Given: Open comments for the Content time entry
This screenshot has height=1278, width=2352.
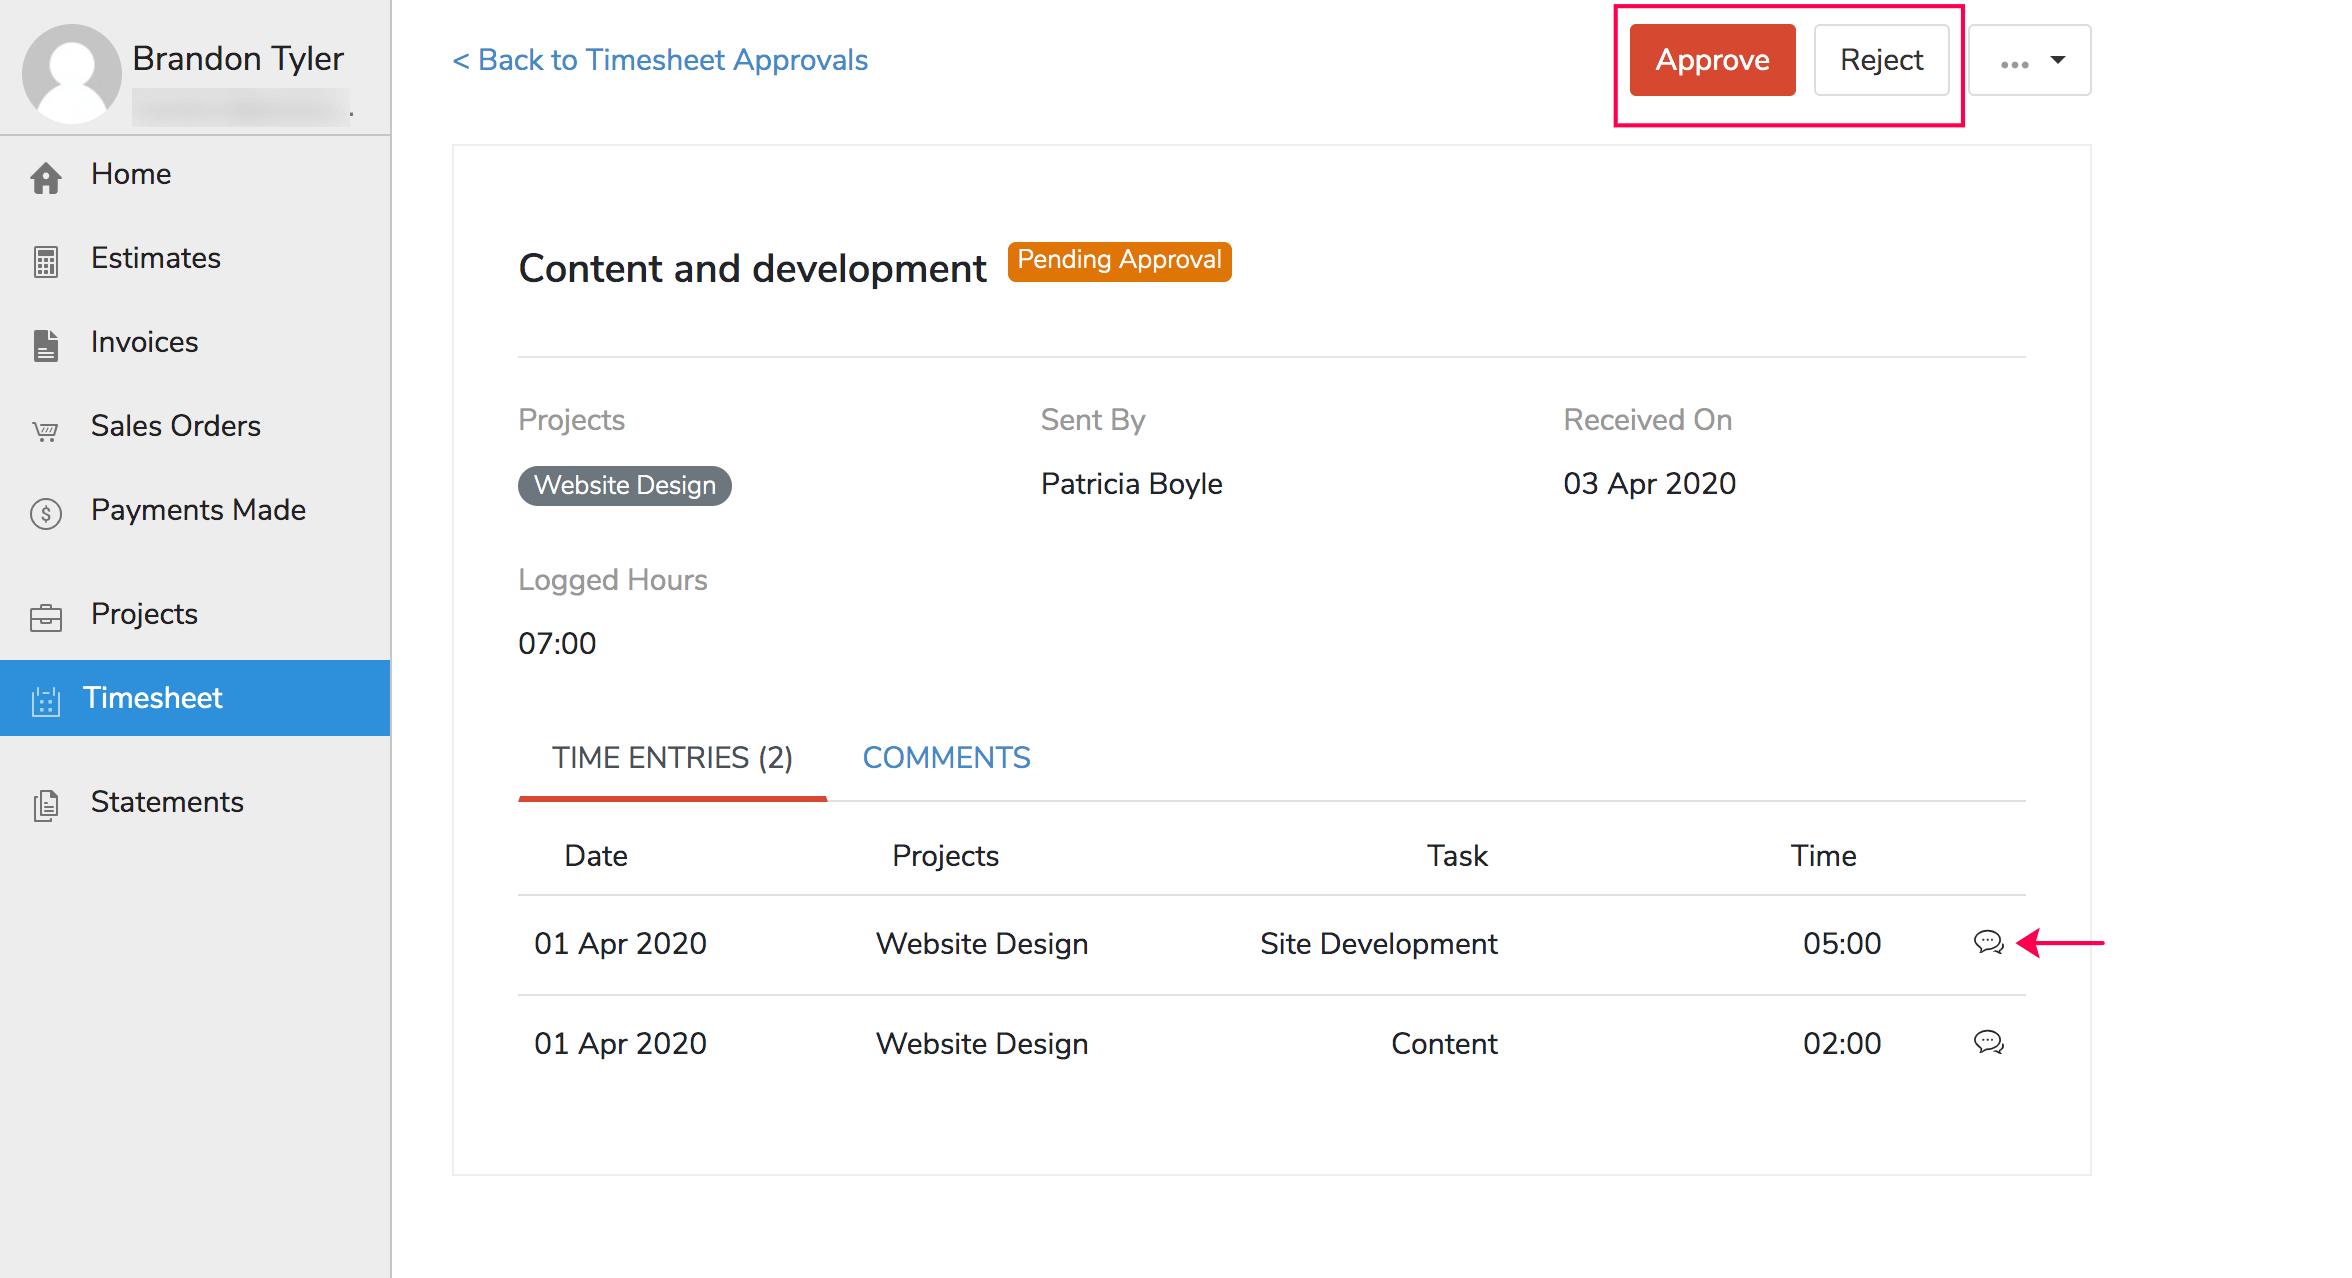Looking at the screenshot, I should pyautogui.click(x=1988, y=1043).
